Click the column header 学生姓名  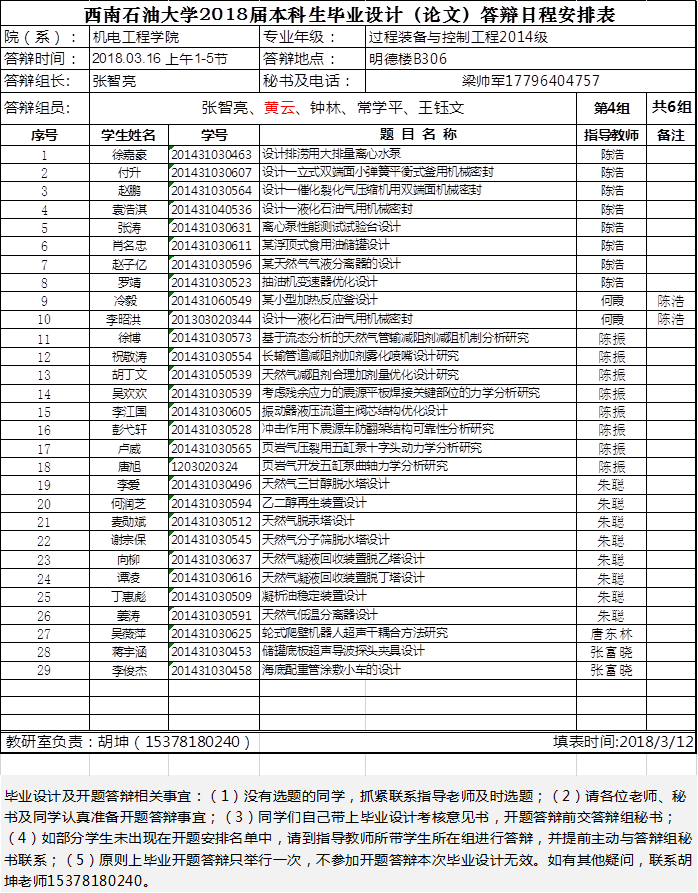[129, 135]
